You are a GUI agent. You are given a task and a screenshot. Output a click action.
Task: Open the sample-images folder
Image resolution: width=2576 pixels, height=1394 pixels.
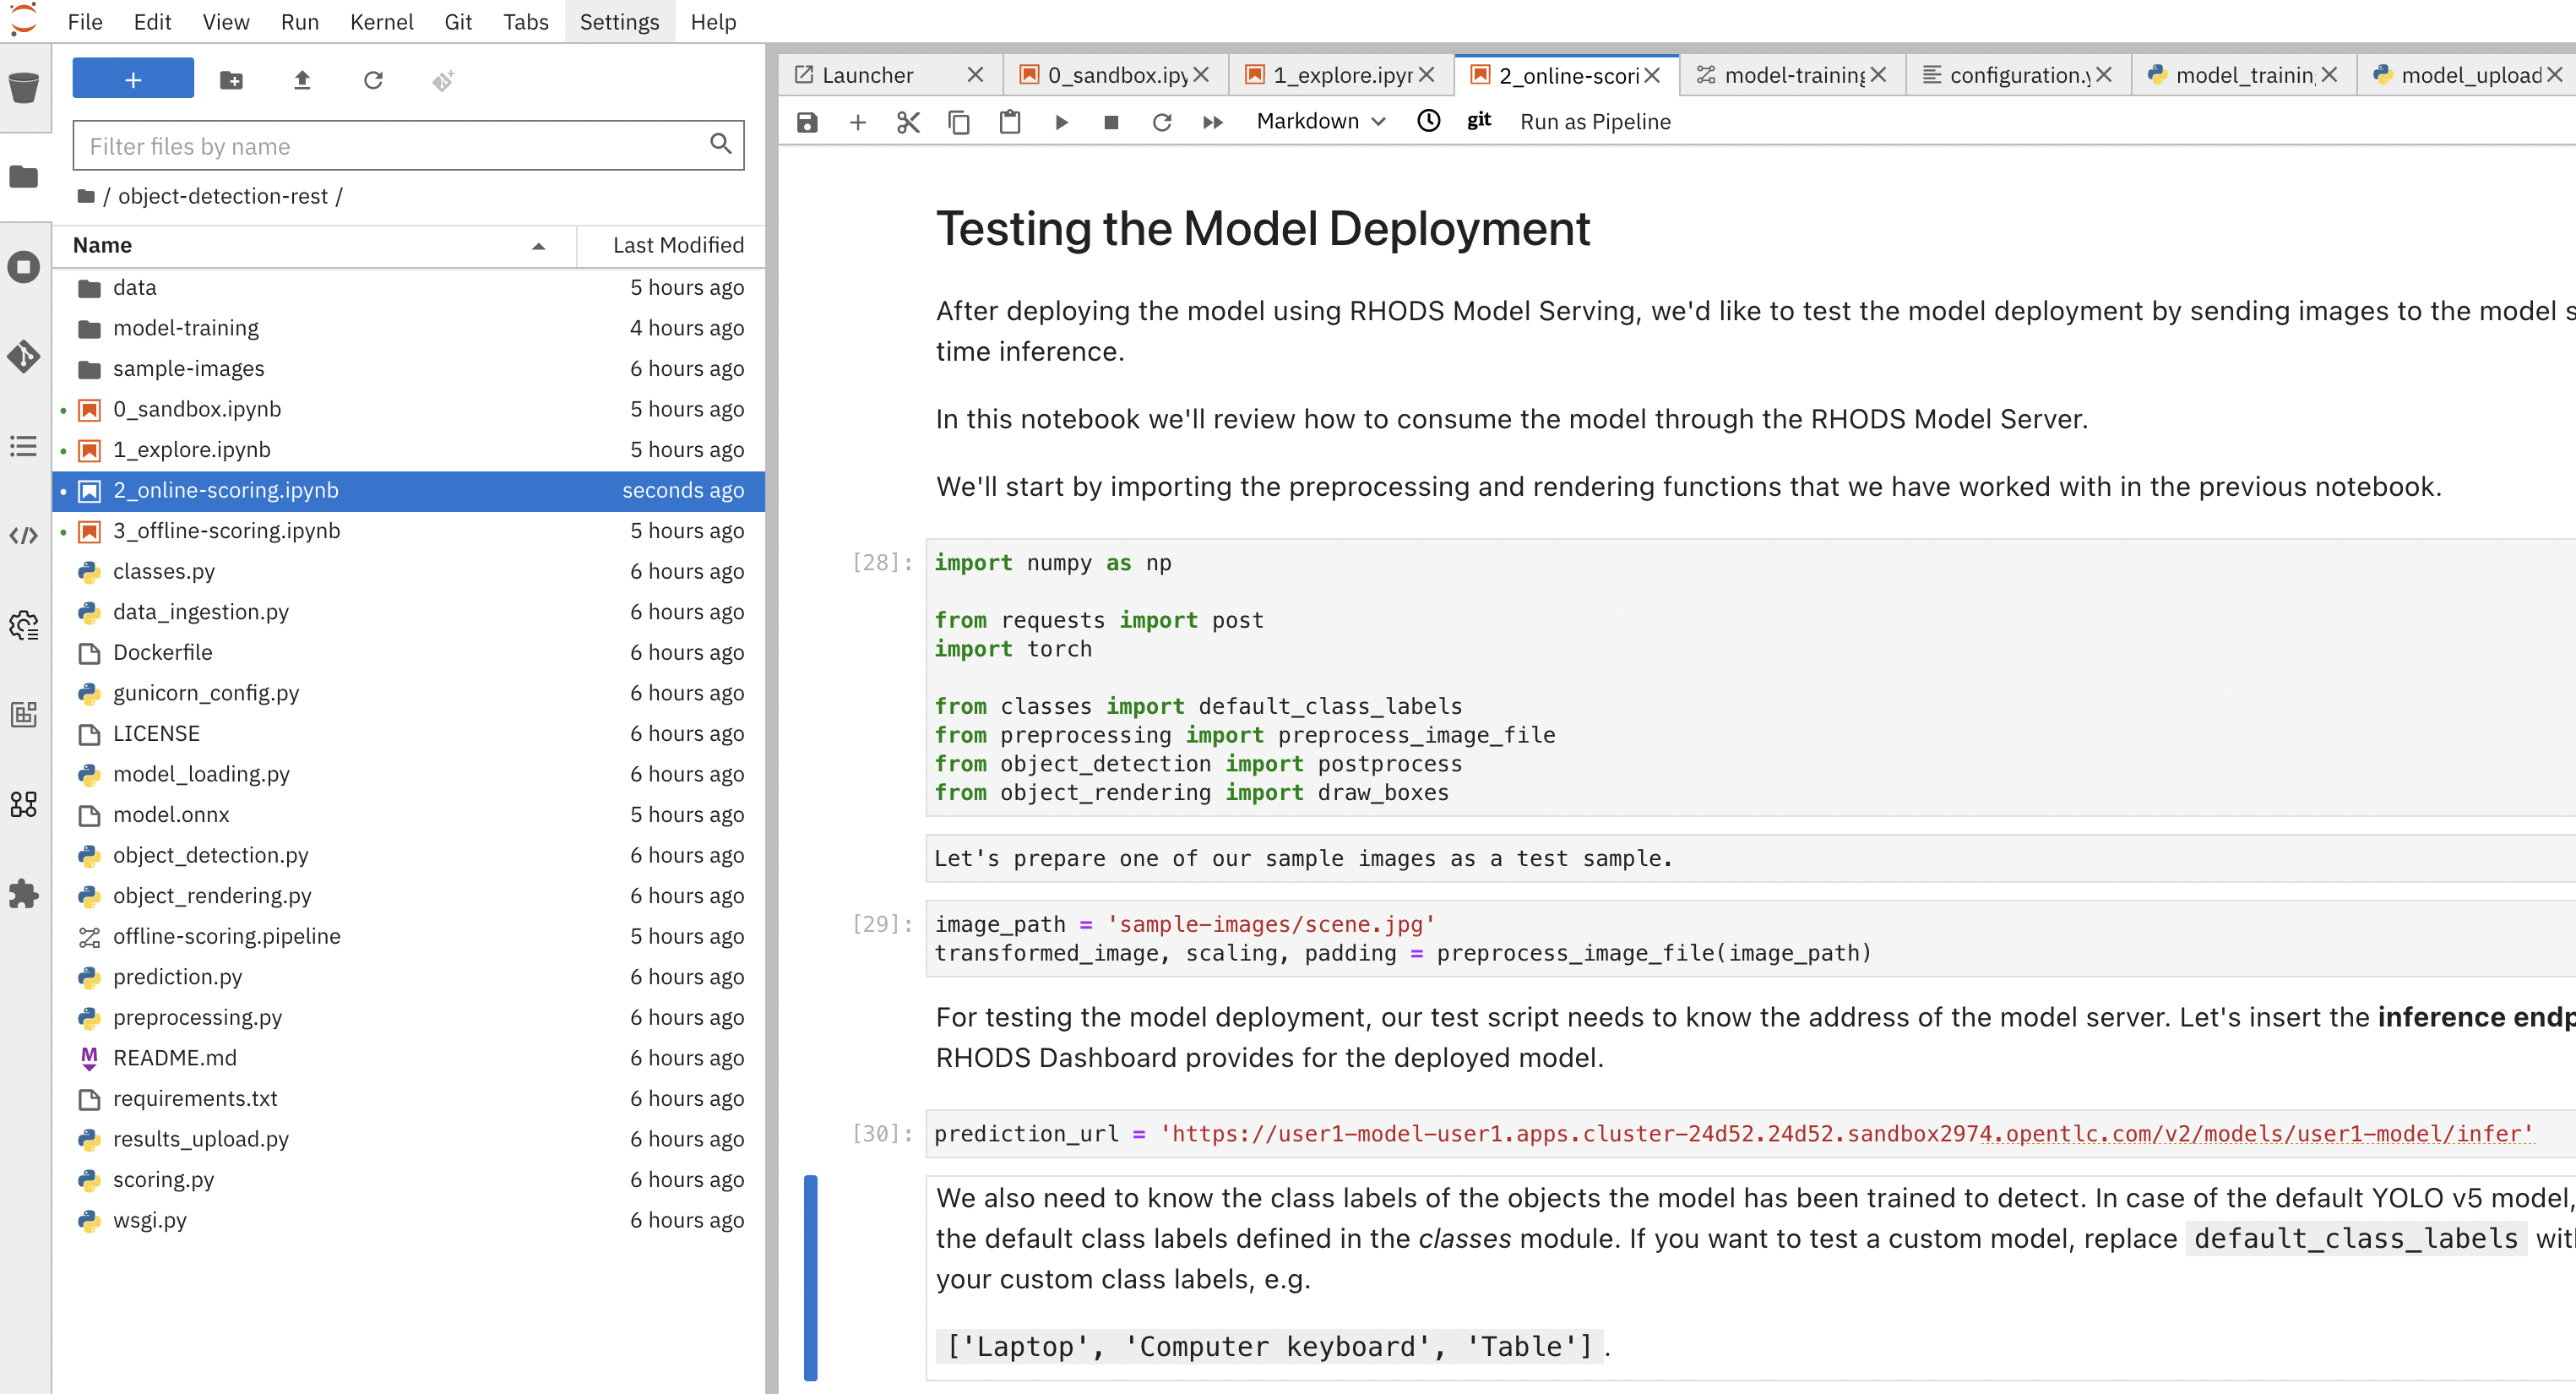pos(408,368)
